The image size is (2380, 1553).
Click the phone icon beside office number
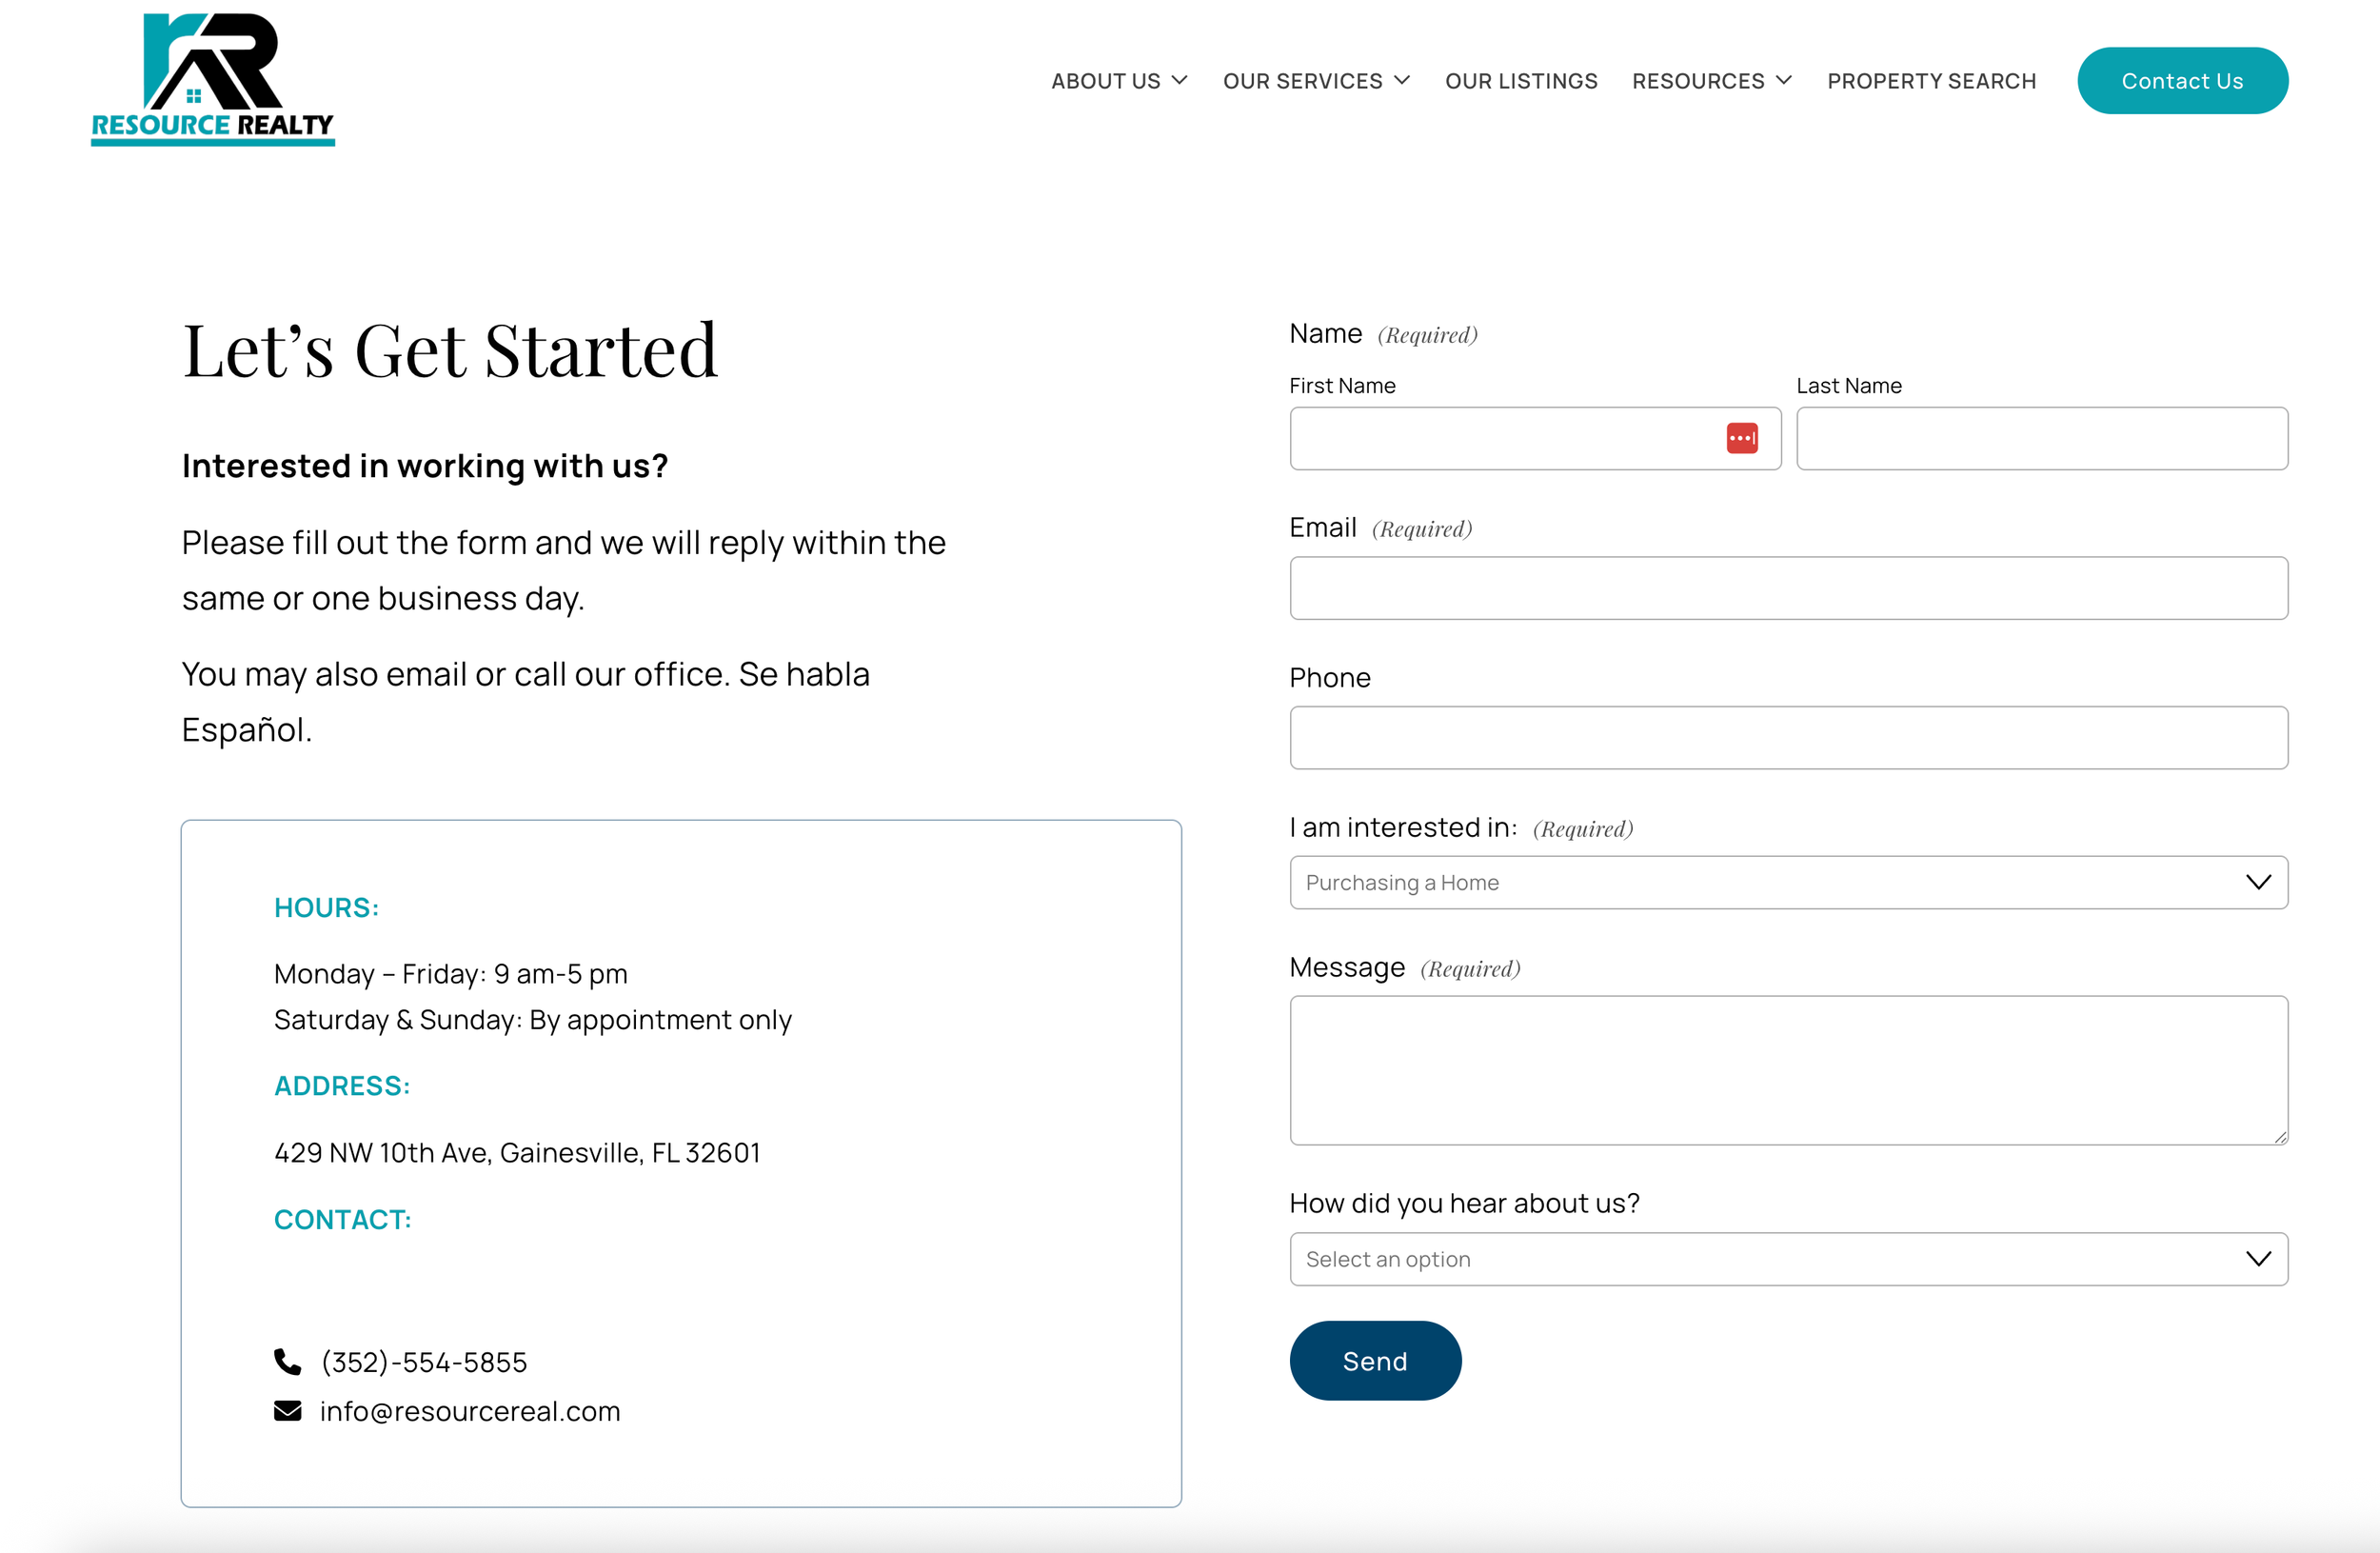coord(287,1361)
